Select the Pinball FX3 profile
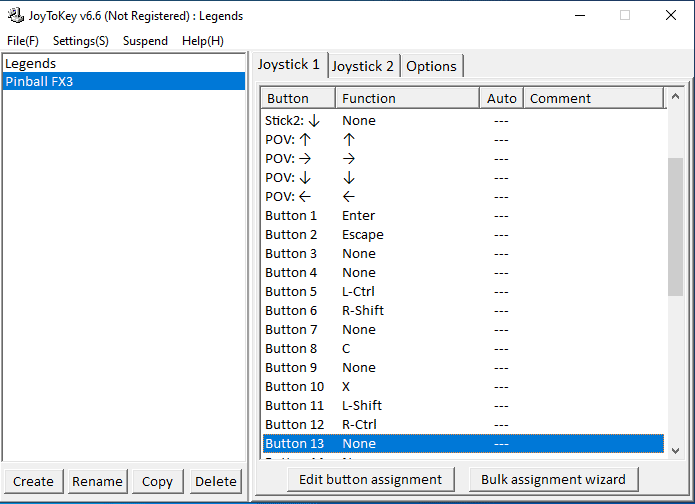 (x=39, y=82)
